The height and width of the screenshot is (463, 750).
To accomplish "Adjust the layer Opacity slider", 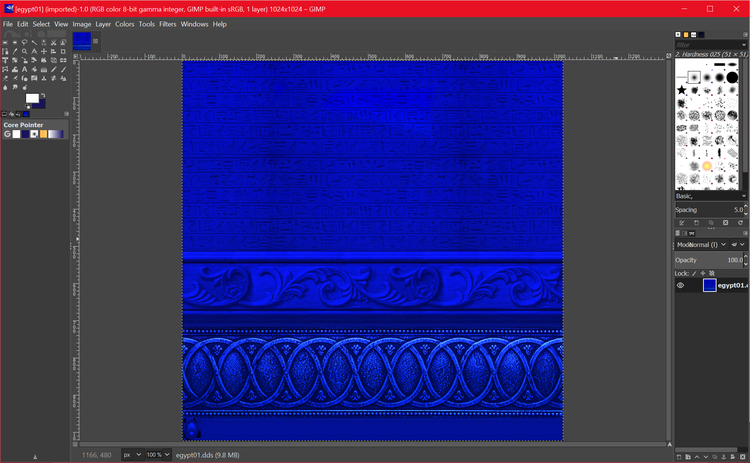I will 708,260.
